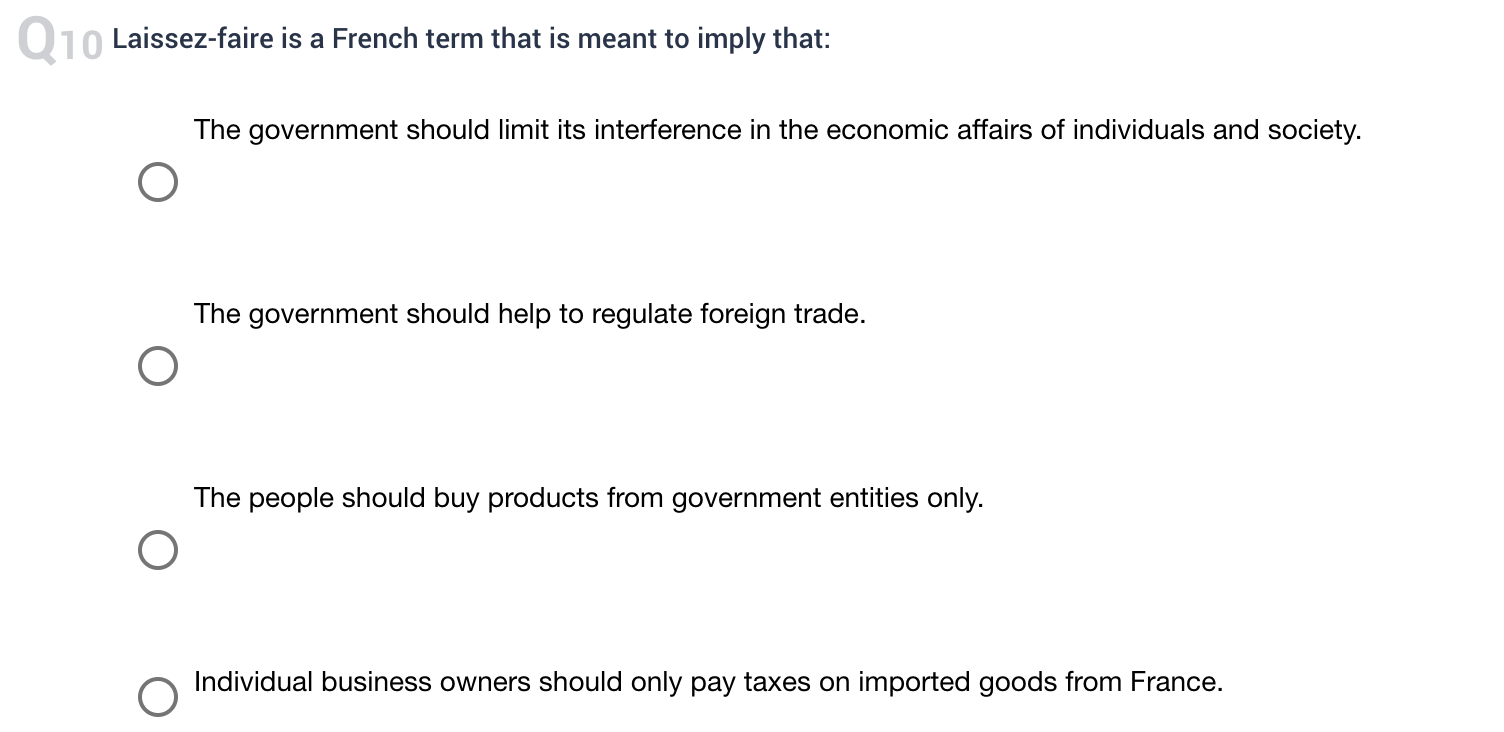The height and width of the screenshot is (732, 1504).
Task: Click answer text 'help to regulate foreign trade'
Action: click(x=530, y=314)
